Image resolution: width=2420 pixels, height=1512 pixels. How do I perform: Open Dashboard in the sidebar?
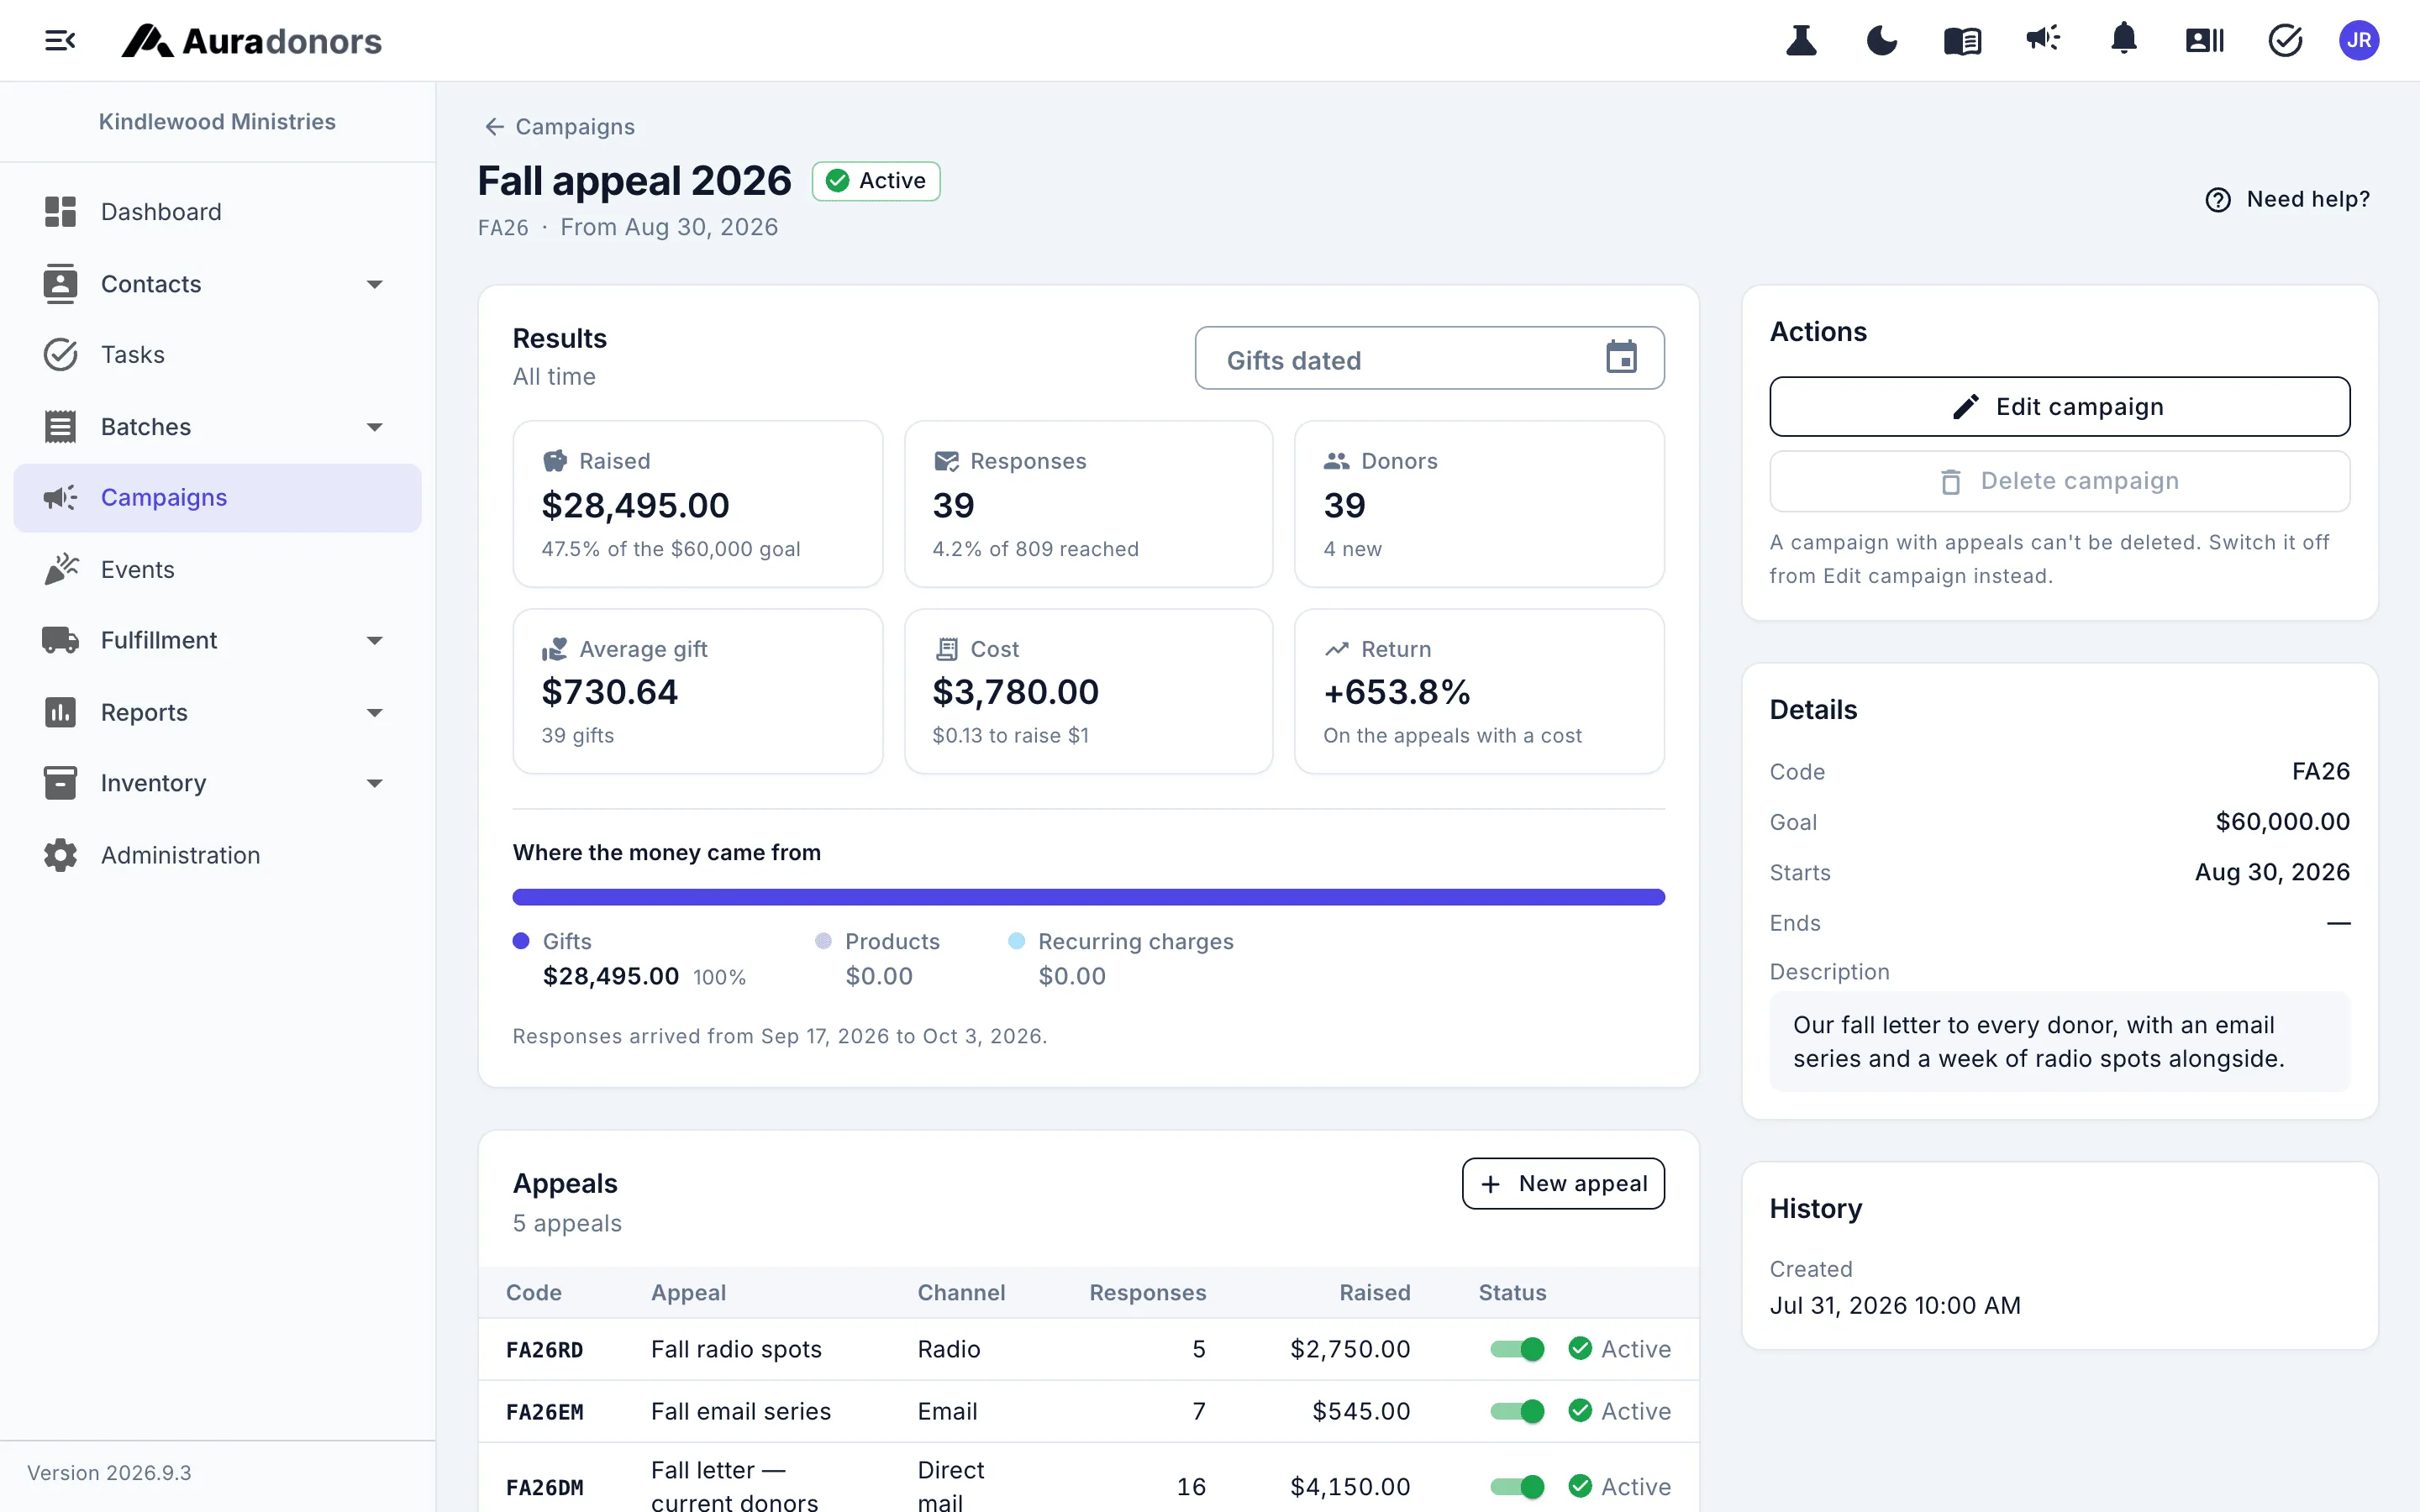(217, 212)
